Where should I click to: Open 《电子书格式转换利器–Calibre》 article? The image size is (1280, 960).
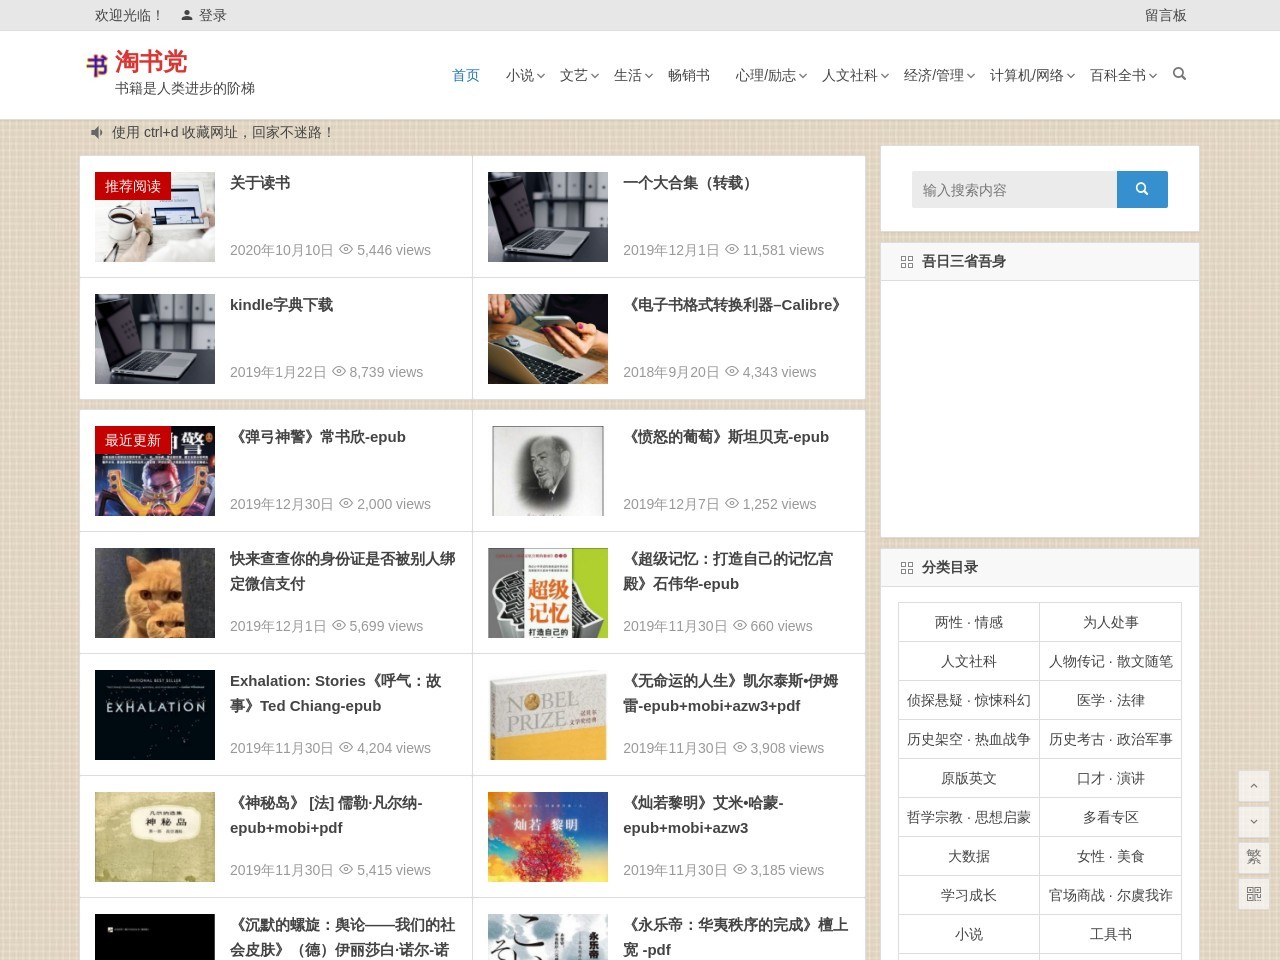point(735,305)
